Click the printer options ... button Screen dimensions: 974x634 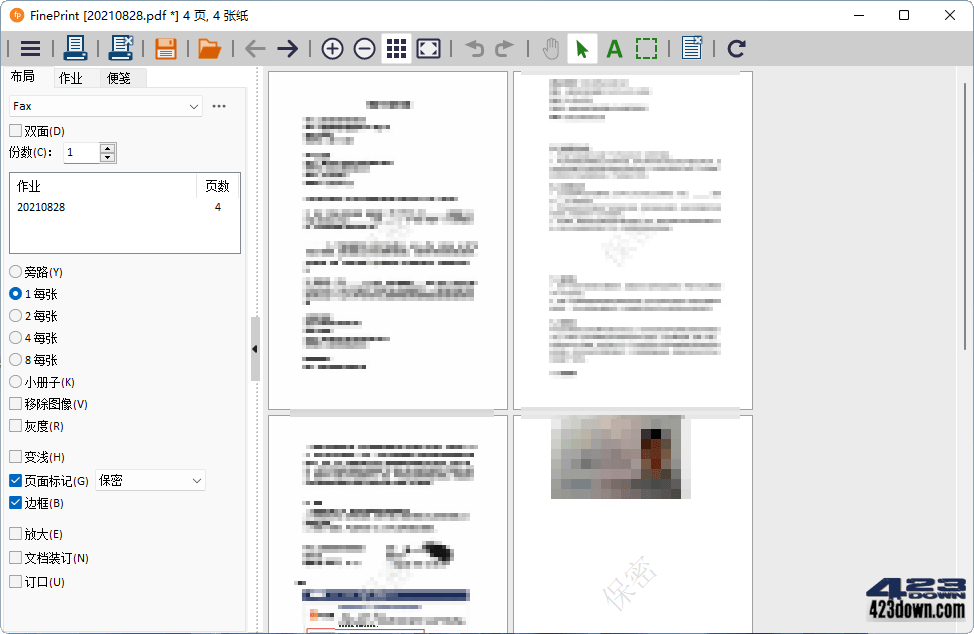pos(219,106)
